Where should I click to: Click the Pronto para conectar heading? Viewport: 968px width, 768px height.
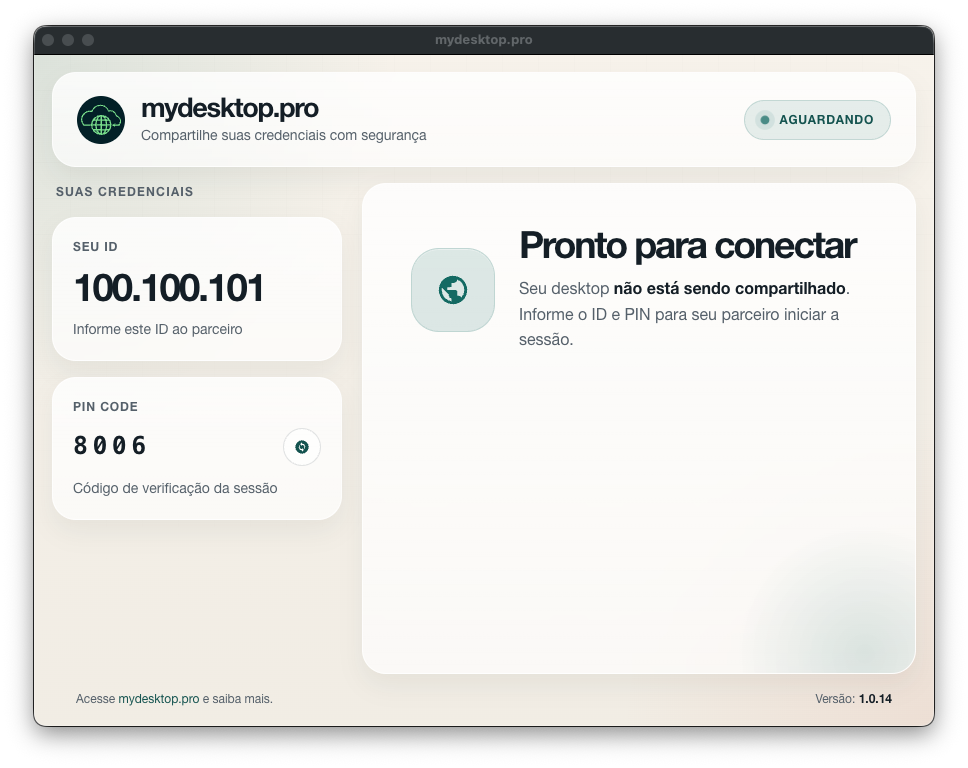pos(688,245)
